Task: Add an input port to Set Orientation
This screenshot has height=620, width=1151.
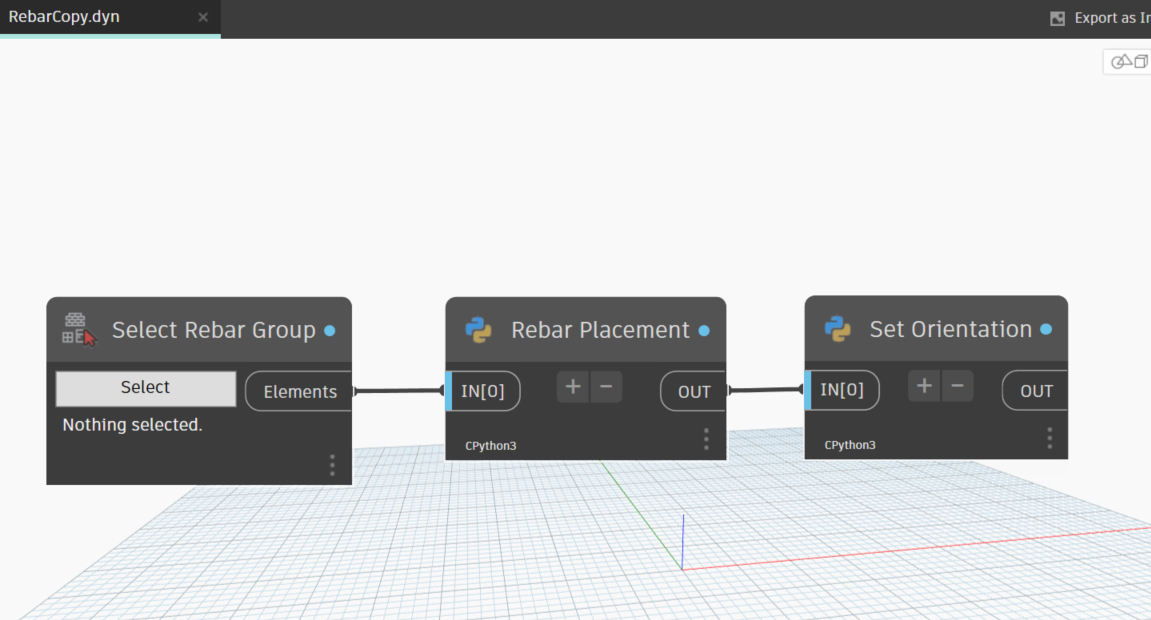Action: (x=924, y=386)
